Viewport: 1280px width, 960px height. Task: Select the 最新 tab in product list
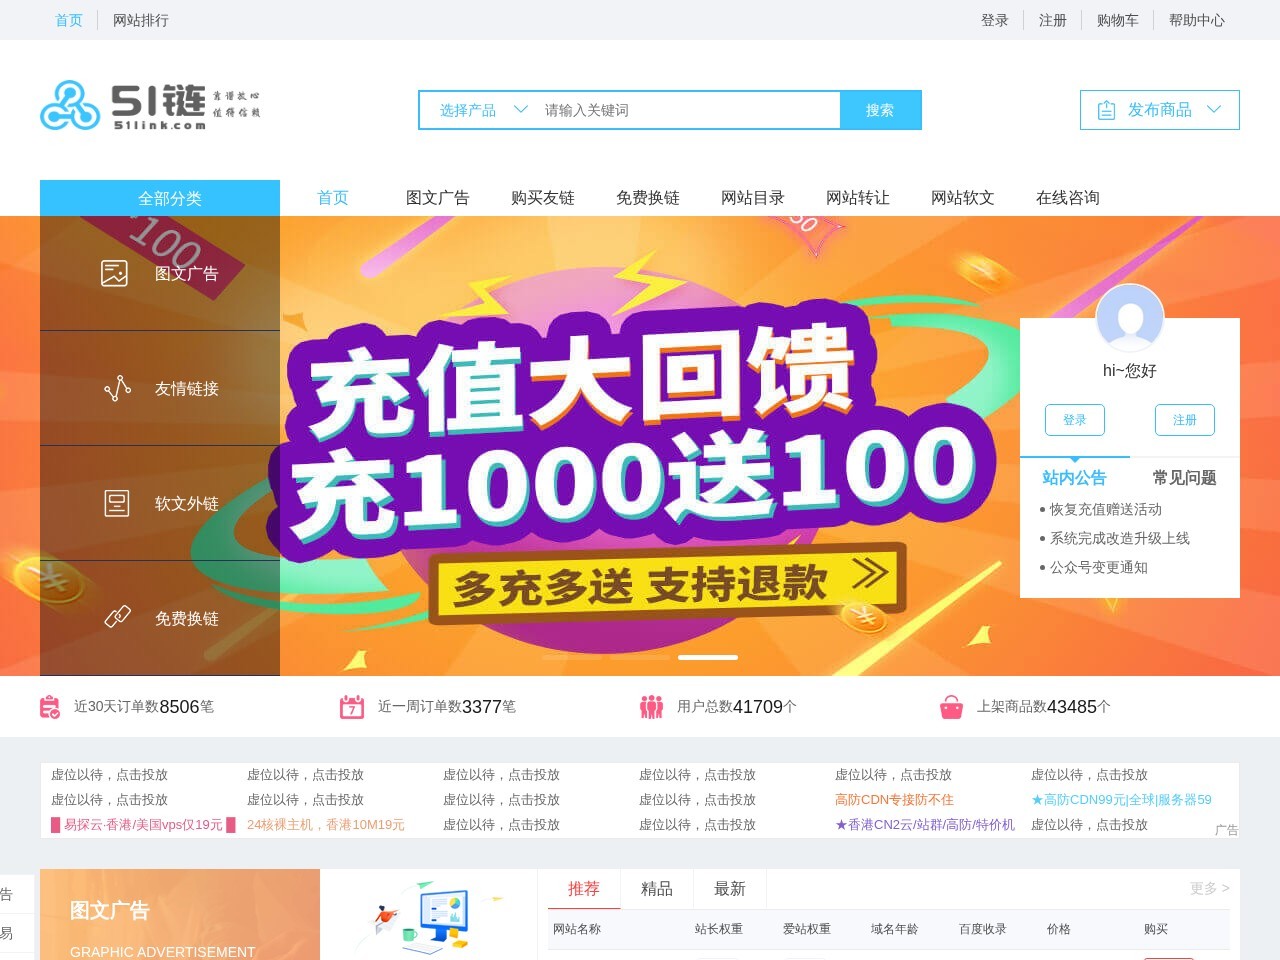click(729, 888)
